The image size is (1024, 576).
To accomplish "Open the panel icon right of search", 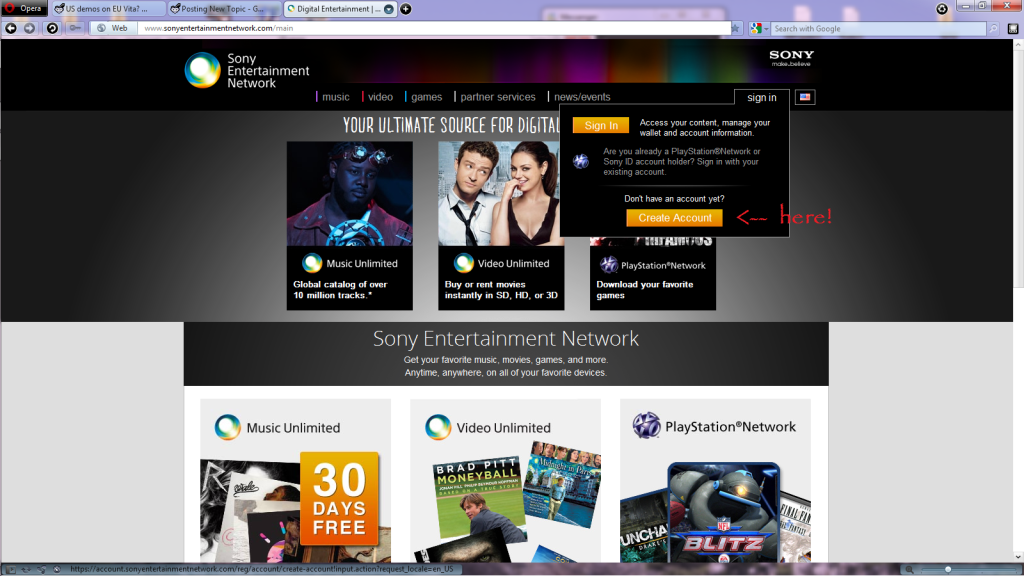I will (1013, 28).
